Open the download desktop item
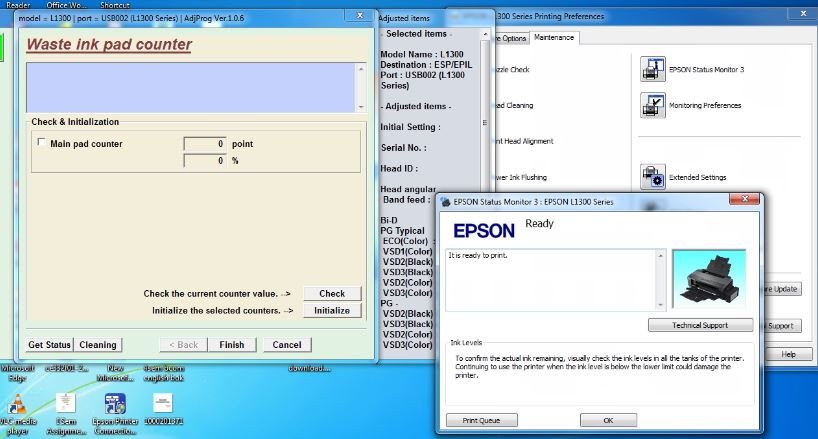The width and height of the screenshot is (818, 439). tap(309, 369)
